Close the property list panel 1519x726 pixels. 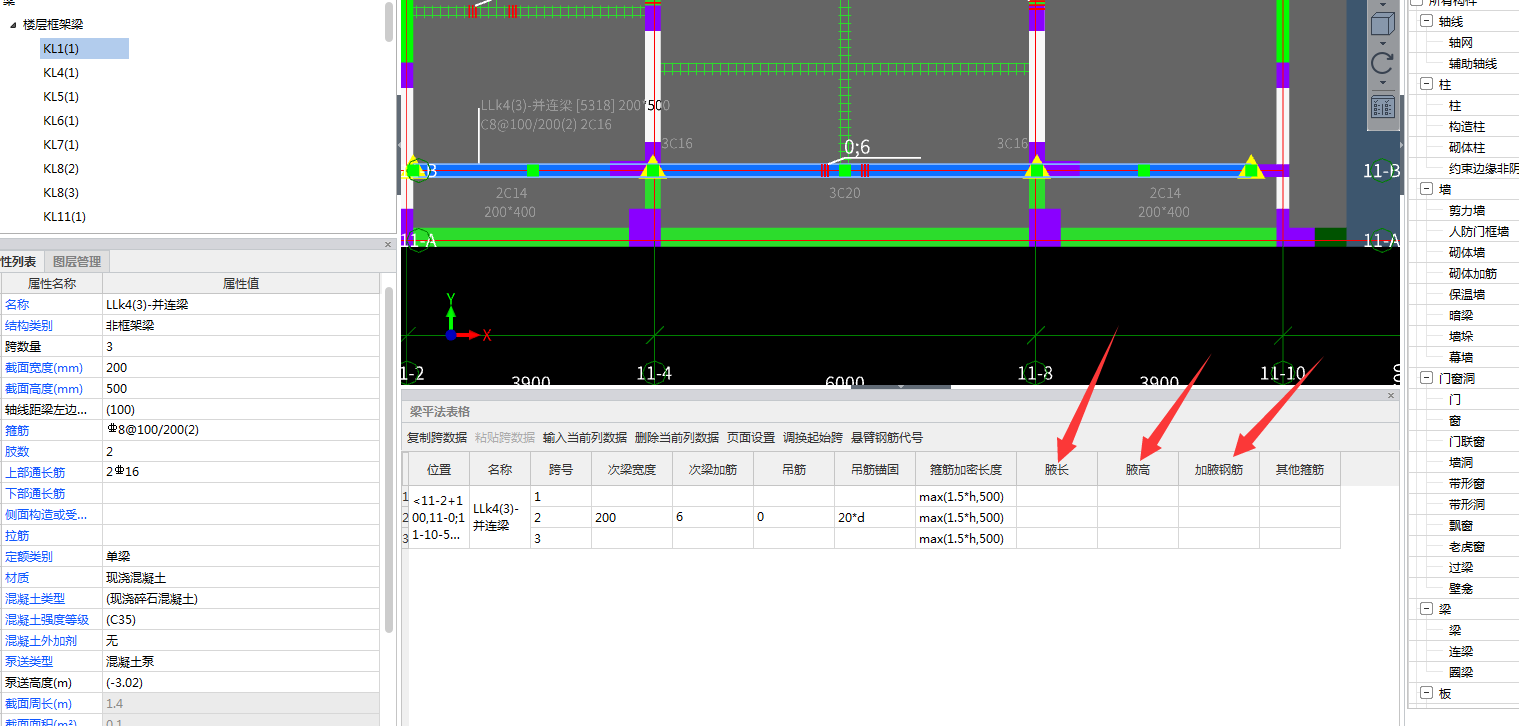(388, 245)
